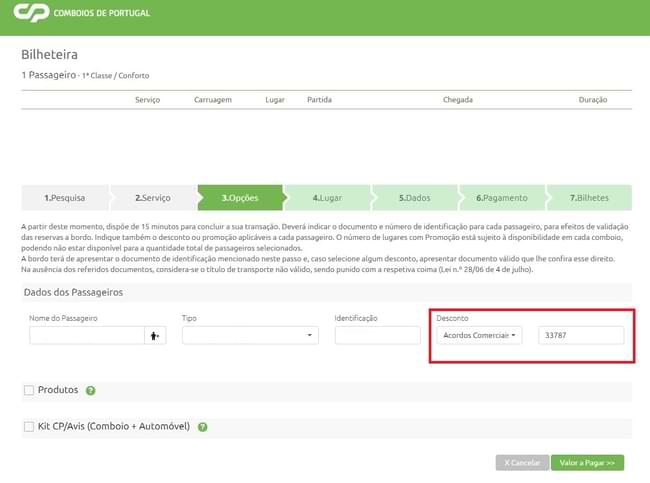This screenshot has height=483, width=650.
Task: Click the passenger icon beside name field
Action: coord(155,335)
